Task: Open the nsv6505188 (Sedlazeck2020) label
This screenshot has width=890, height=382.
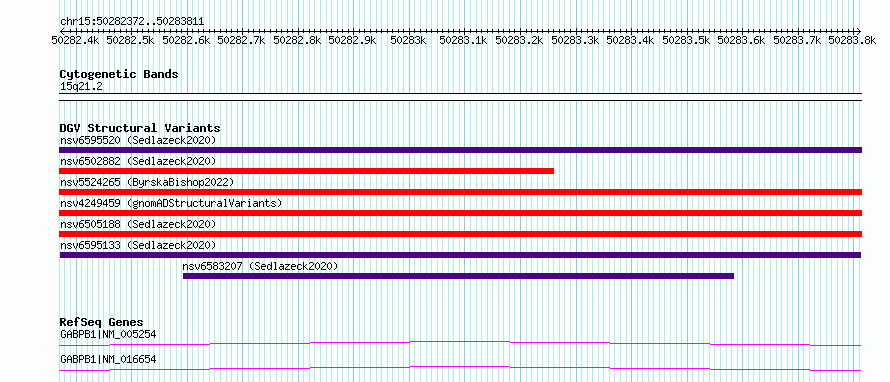Action: click(x=138, y=224)
